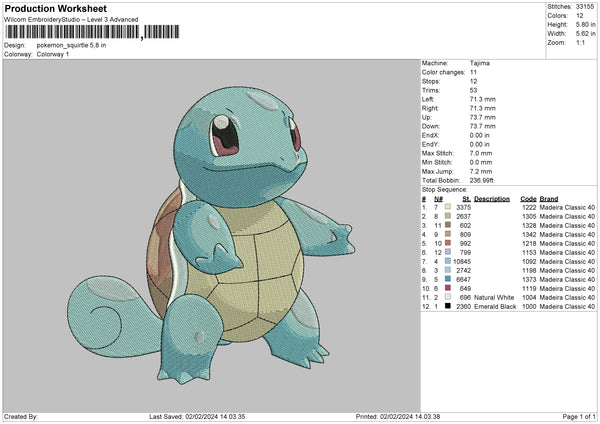600x424 pixels.
Task: Click the 'Printed: 02/02/2024 14.03.38' text
Action: point(398,416)
